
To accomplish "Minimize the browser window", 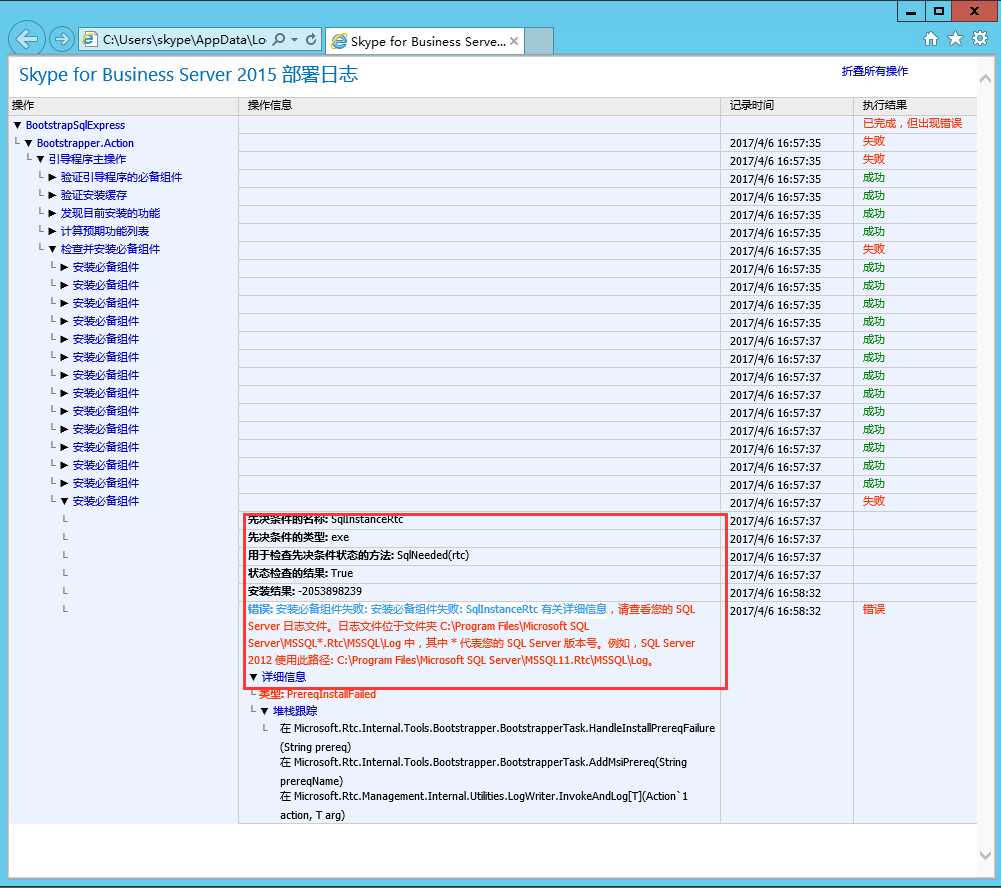I will click(911, 11).
